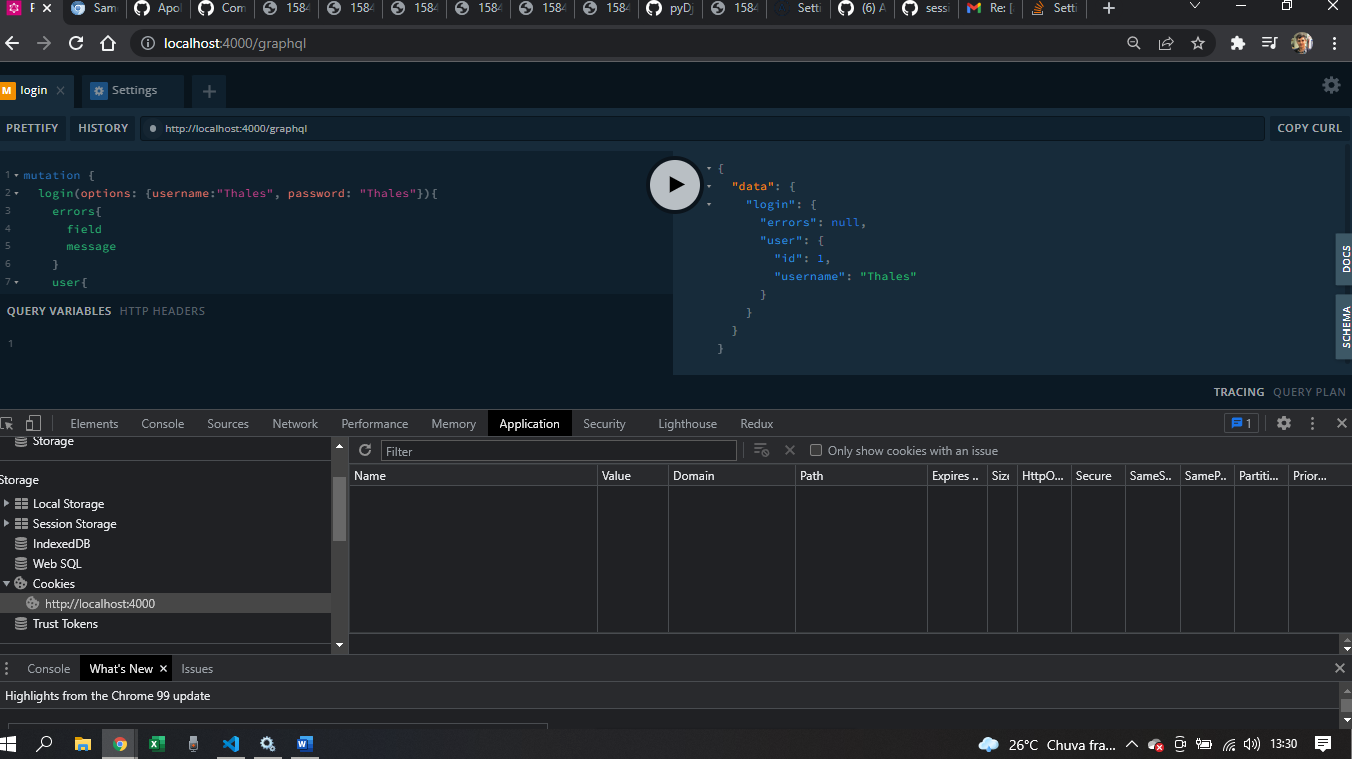Add a new playground tab
Viewport: 1352px width, 759px height.
click(209, 91)
